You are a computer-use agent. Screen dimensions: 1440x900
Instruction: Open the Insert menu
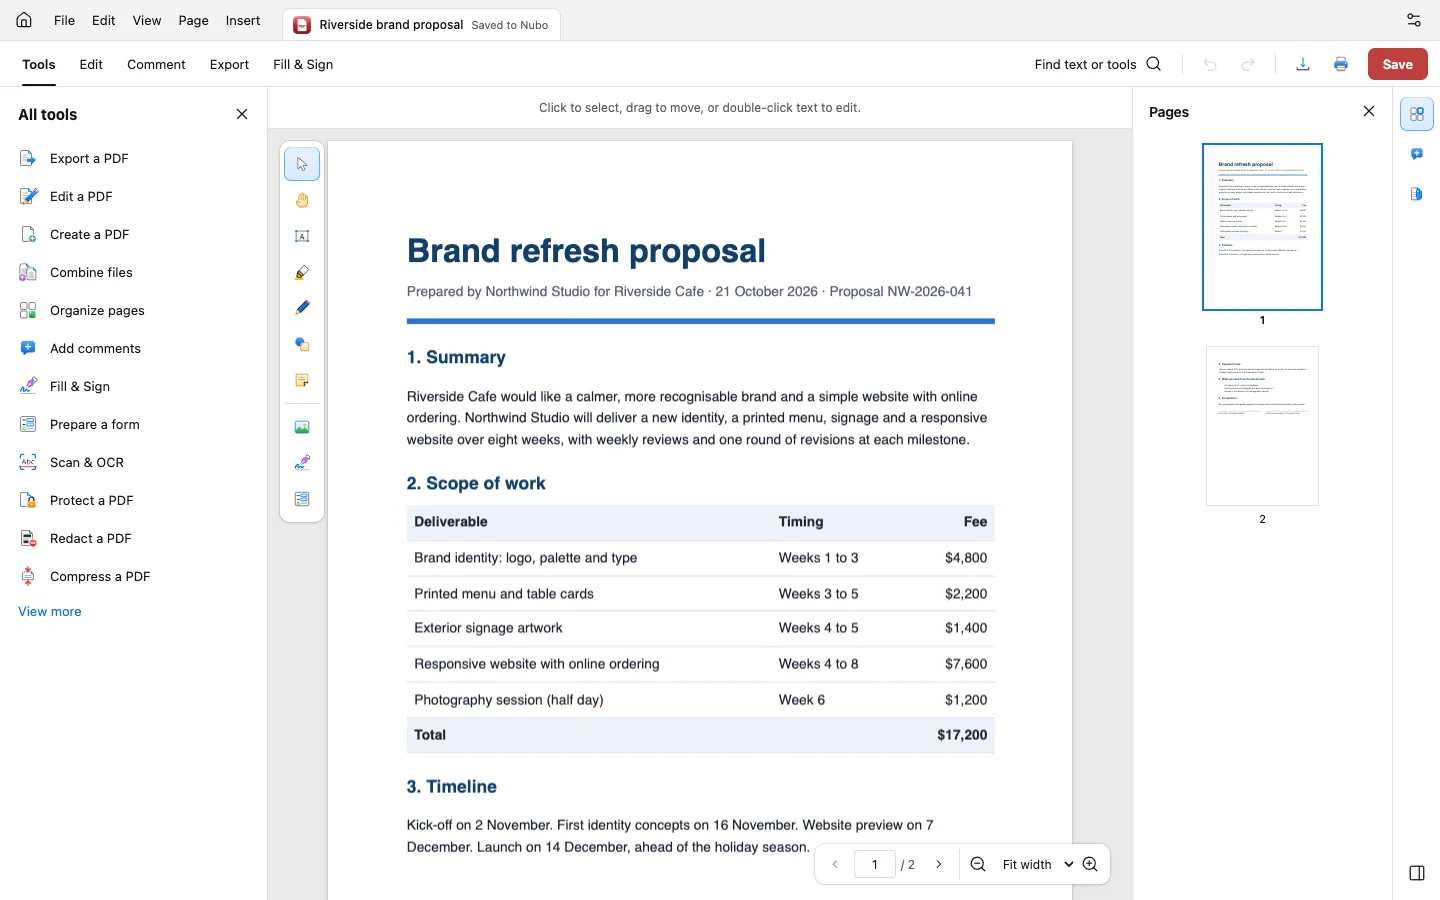[243, 20]
